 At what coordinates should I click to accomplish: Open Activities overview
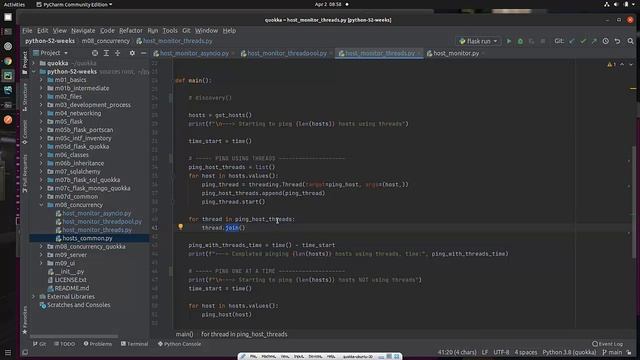[14, 4]
